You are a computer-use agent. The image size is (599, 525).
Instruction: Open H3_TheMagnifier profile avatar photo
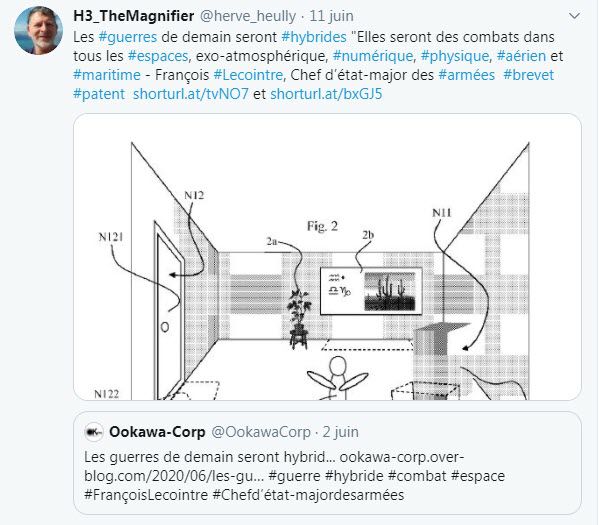(38, 30)
